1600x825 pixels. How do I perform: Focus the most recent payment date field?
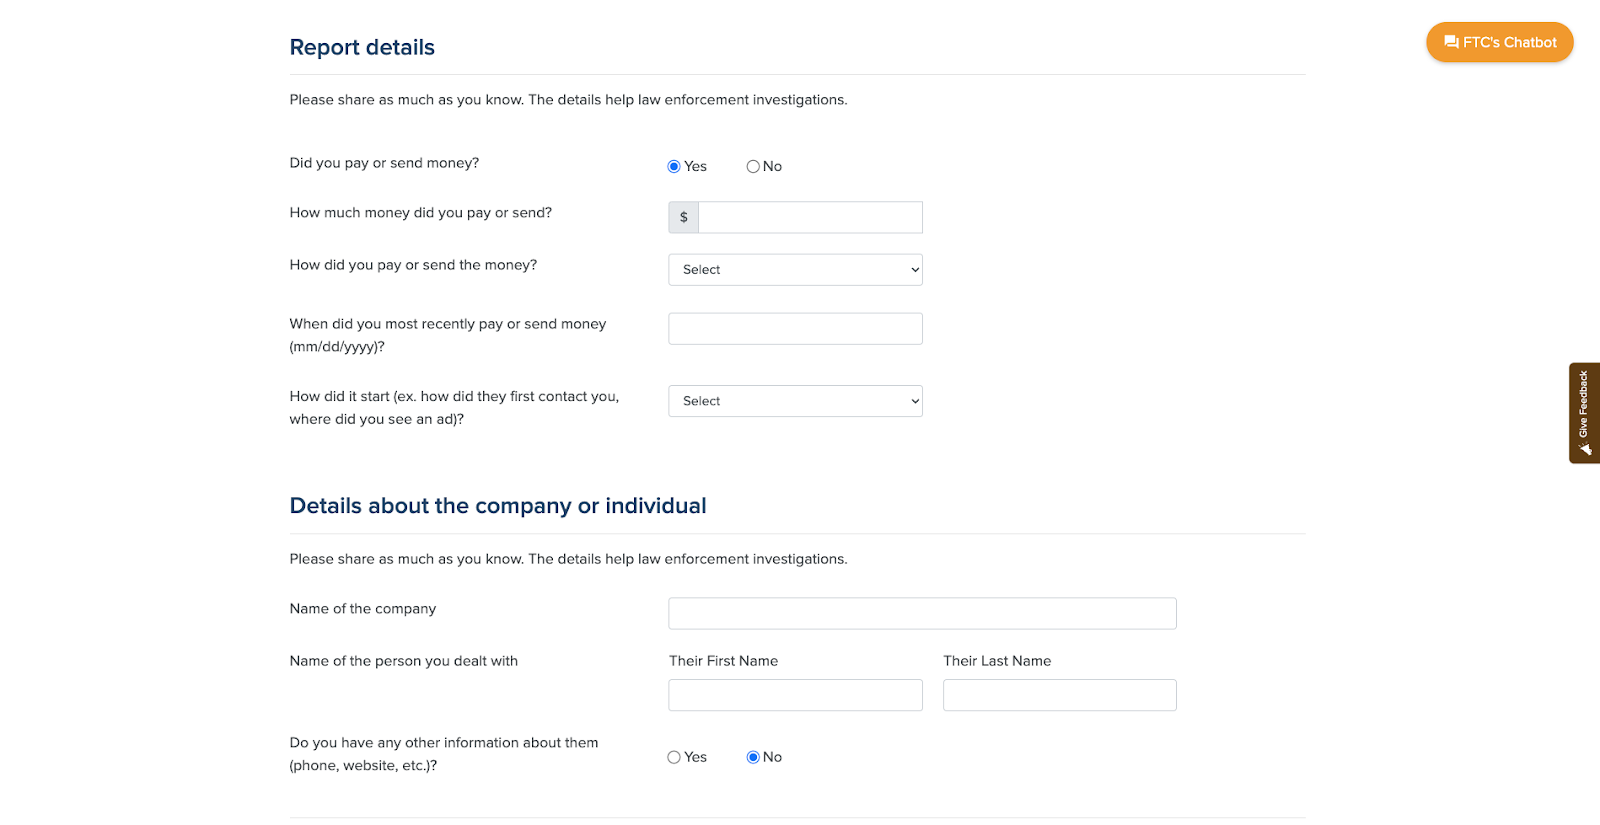pos(795,329)
